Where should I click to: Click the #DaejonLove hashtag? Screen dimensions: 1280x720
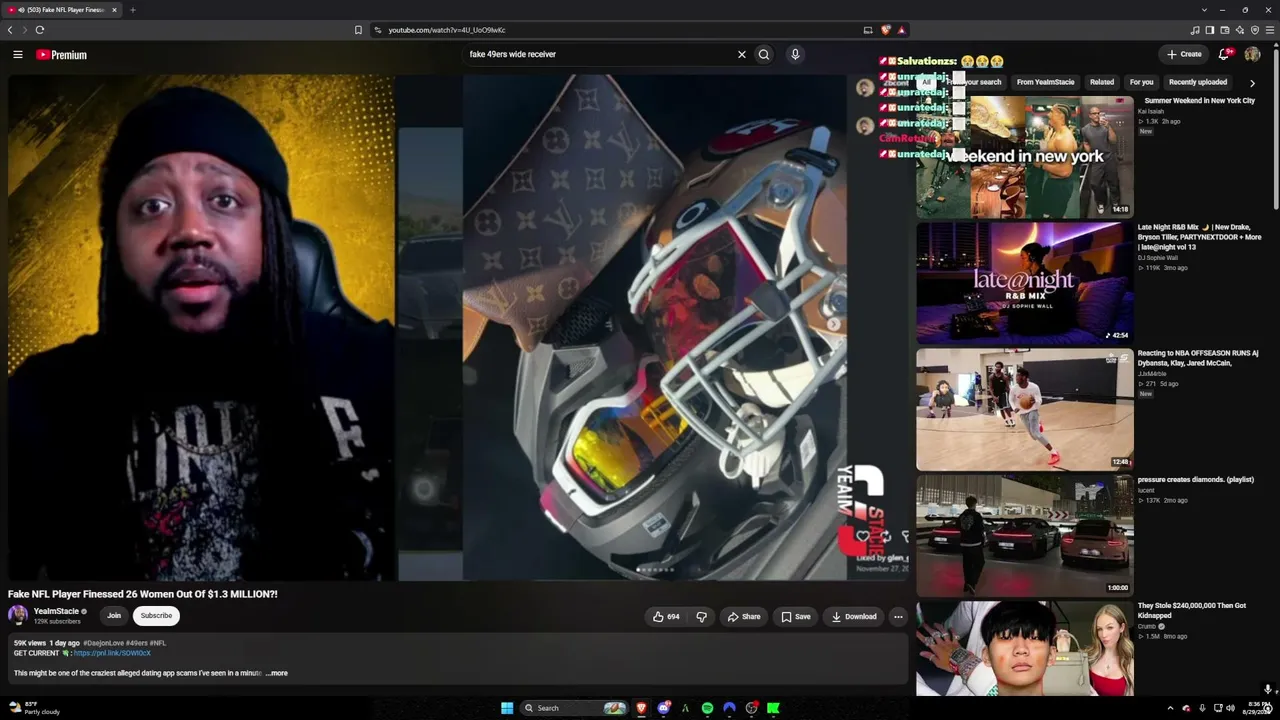click(x=103, y=643)
